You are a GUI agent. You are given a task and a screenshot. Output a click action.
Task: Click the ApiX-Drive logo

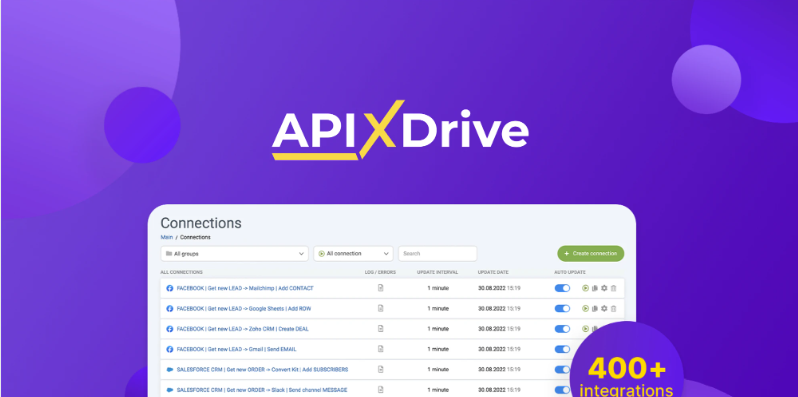400,130
